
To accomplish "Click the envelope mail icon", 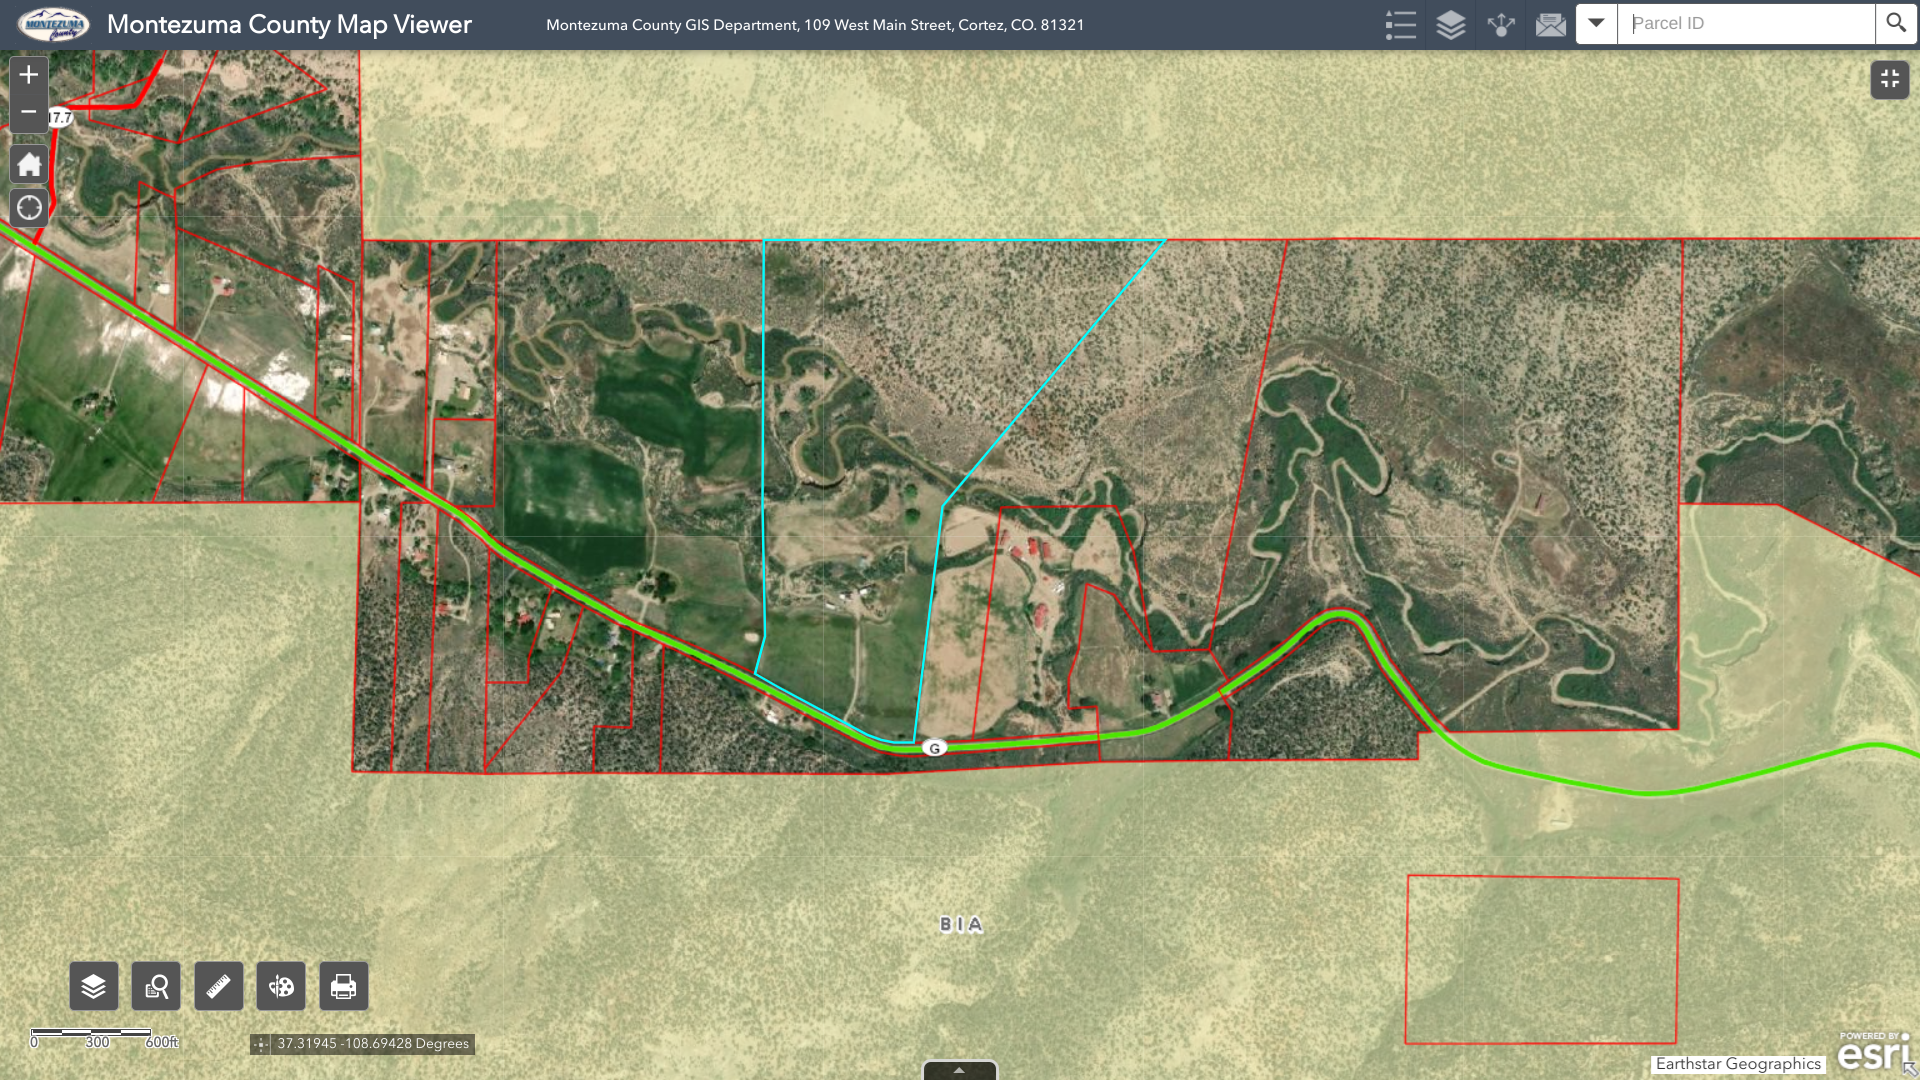I will 1550,24.
